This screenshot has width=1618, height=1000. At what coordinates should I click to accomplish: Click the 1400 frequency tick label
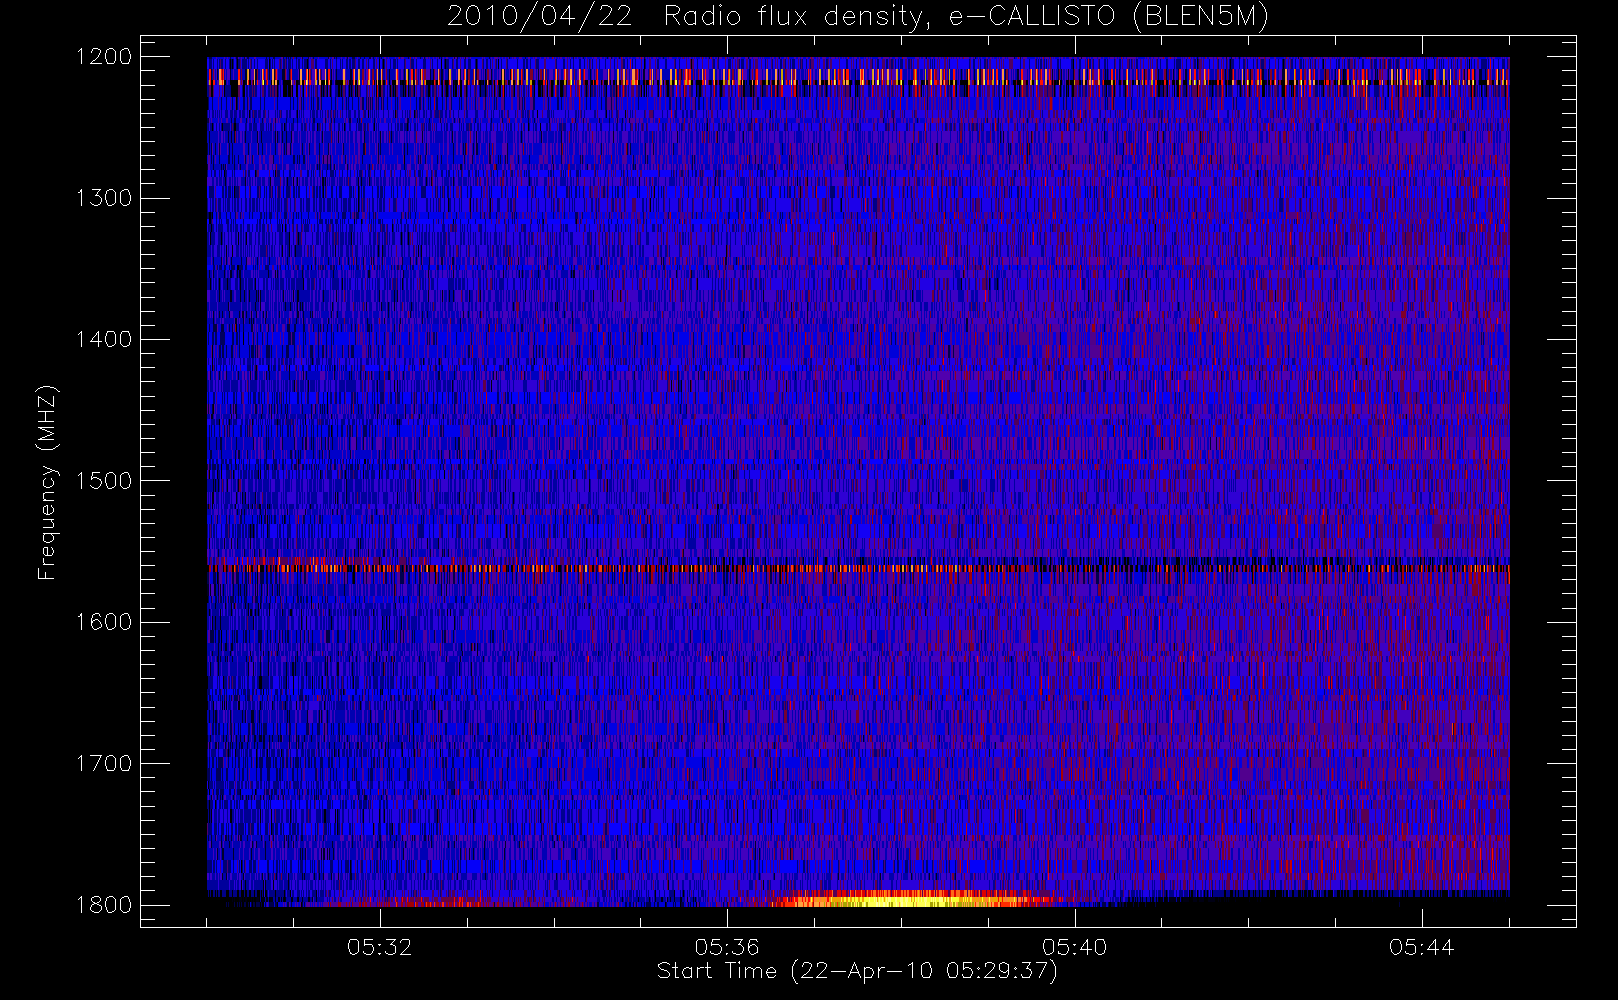click(104, 340)
